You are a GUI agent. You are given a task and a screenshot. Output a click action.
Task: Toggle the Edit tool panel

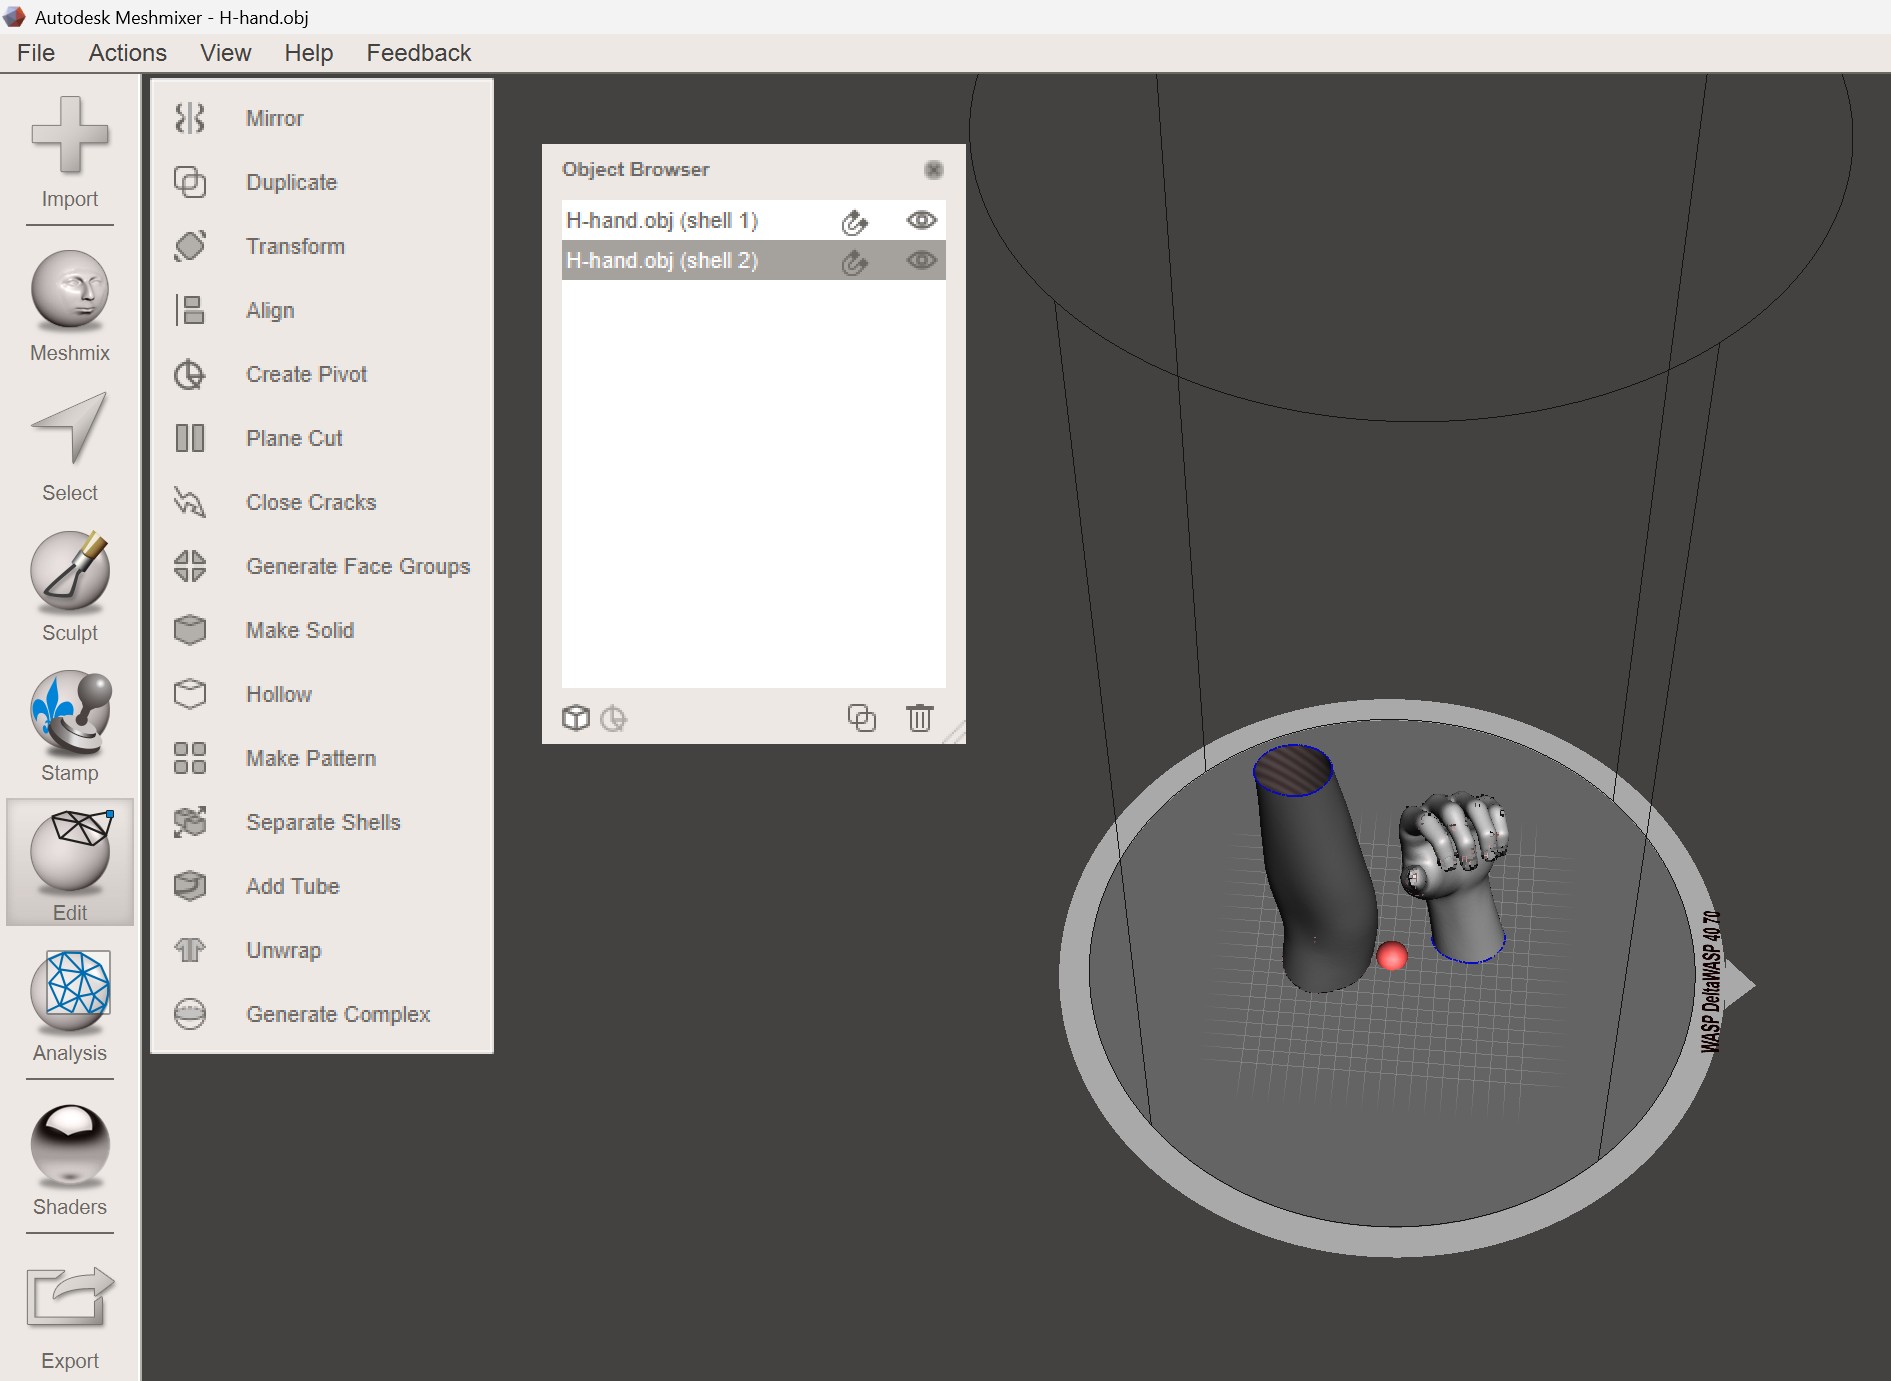[x=70, y=862]
